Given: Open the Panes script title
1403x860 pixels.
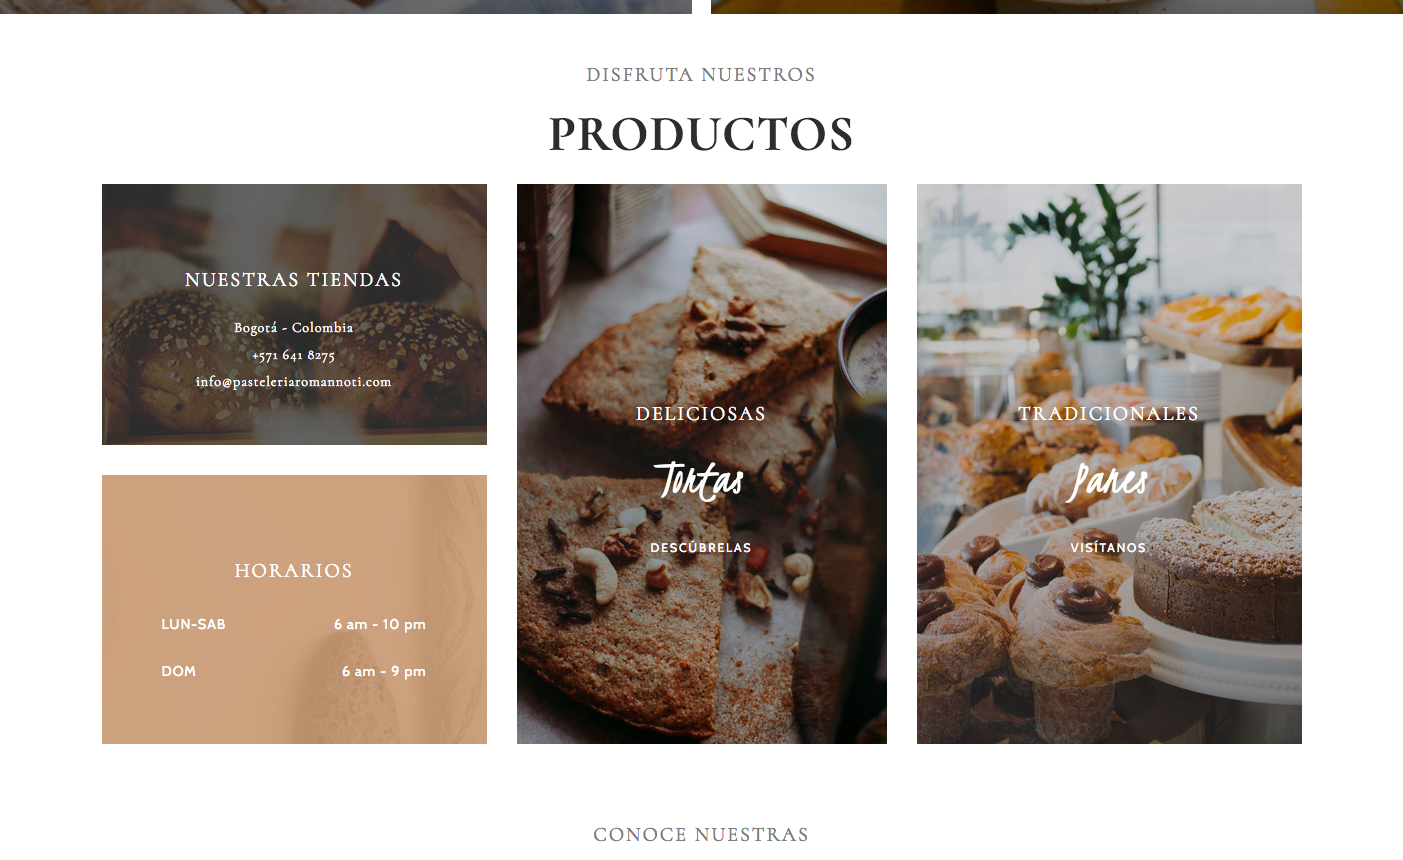Looking at the screenshot, I should tap(1108, 481).
